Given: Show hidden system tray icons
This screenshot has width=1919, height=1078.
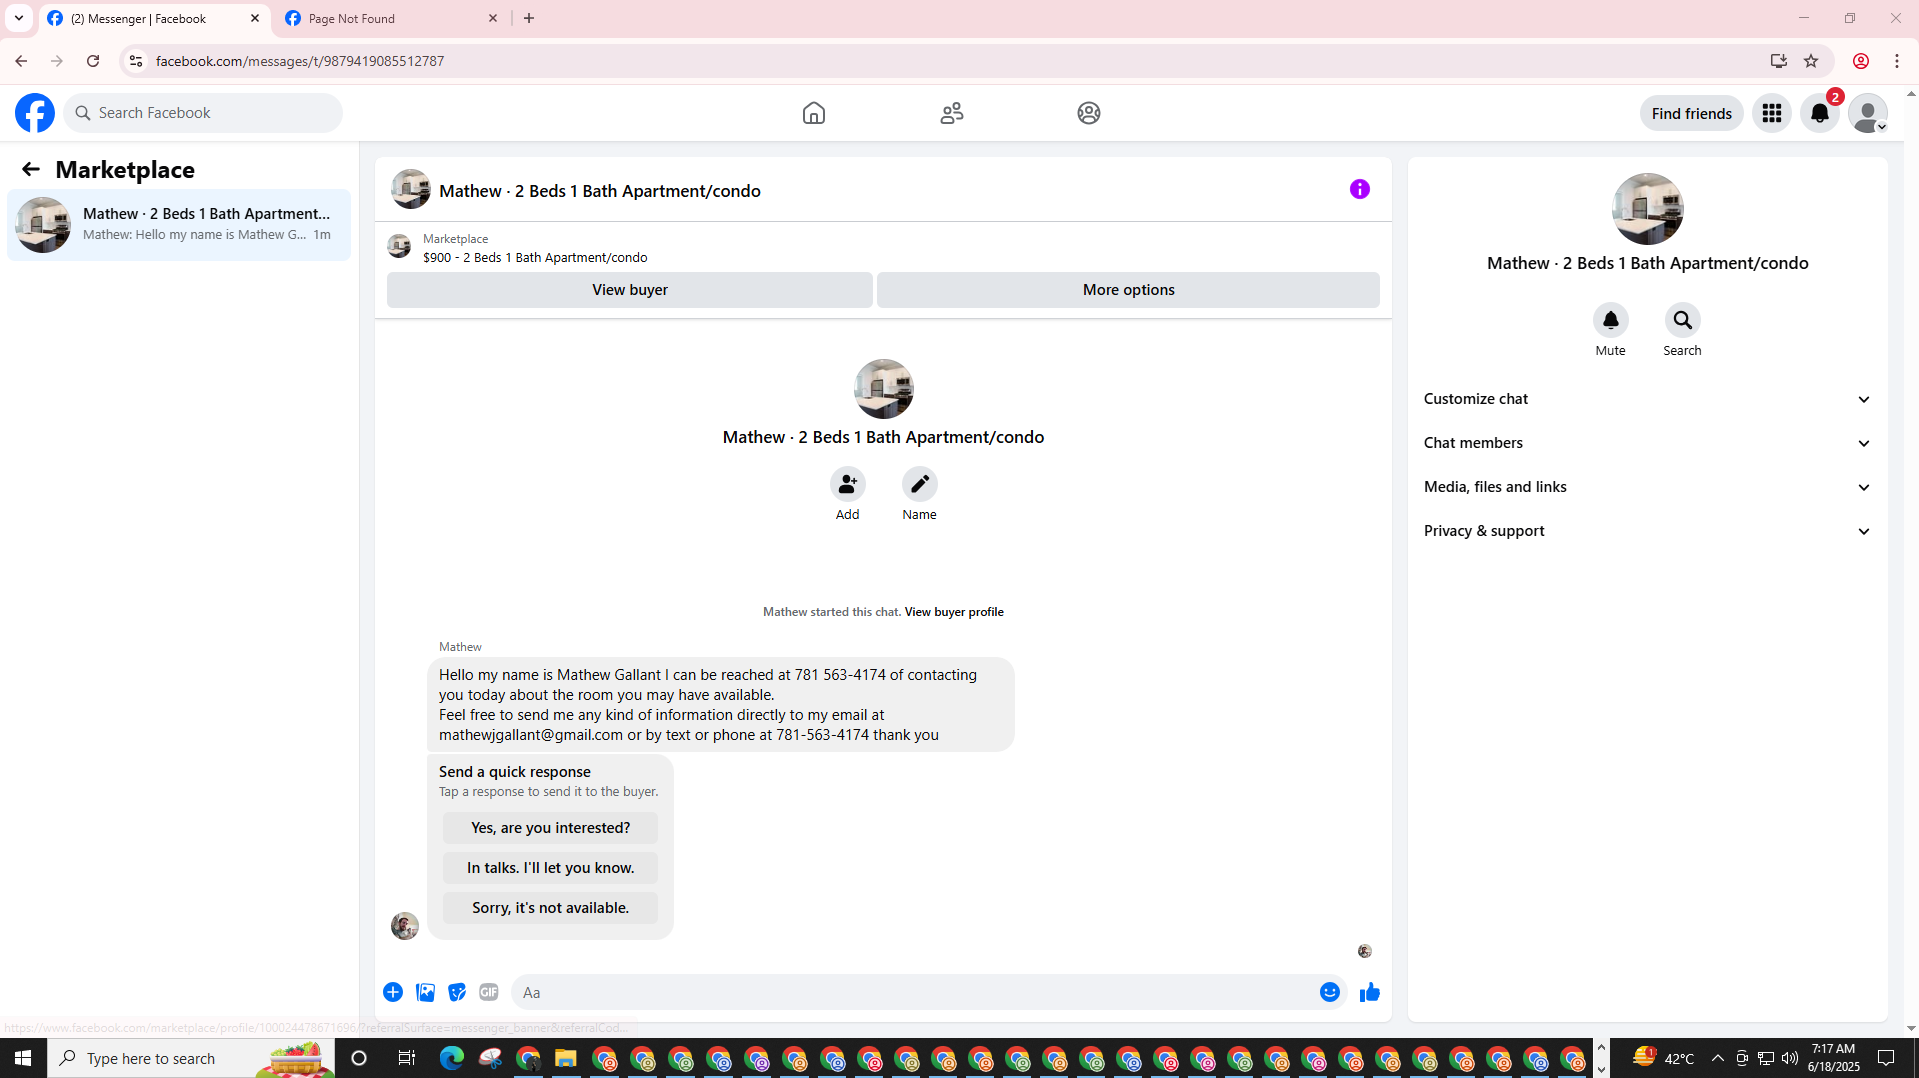Looking at the screenshot, I should pos(1718,1058).
